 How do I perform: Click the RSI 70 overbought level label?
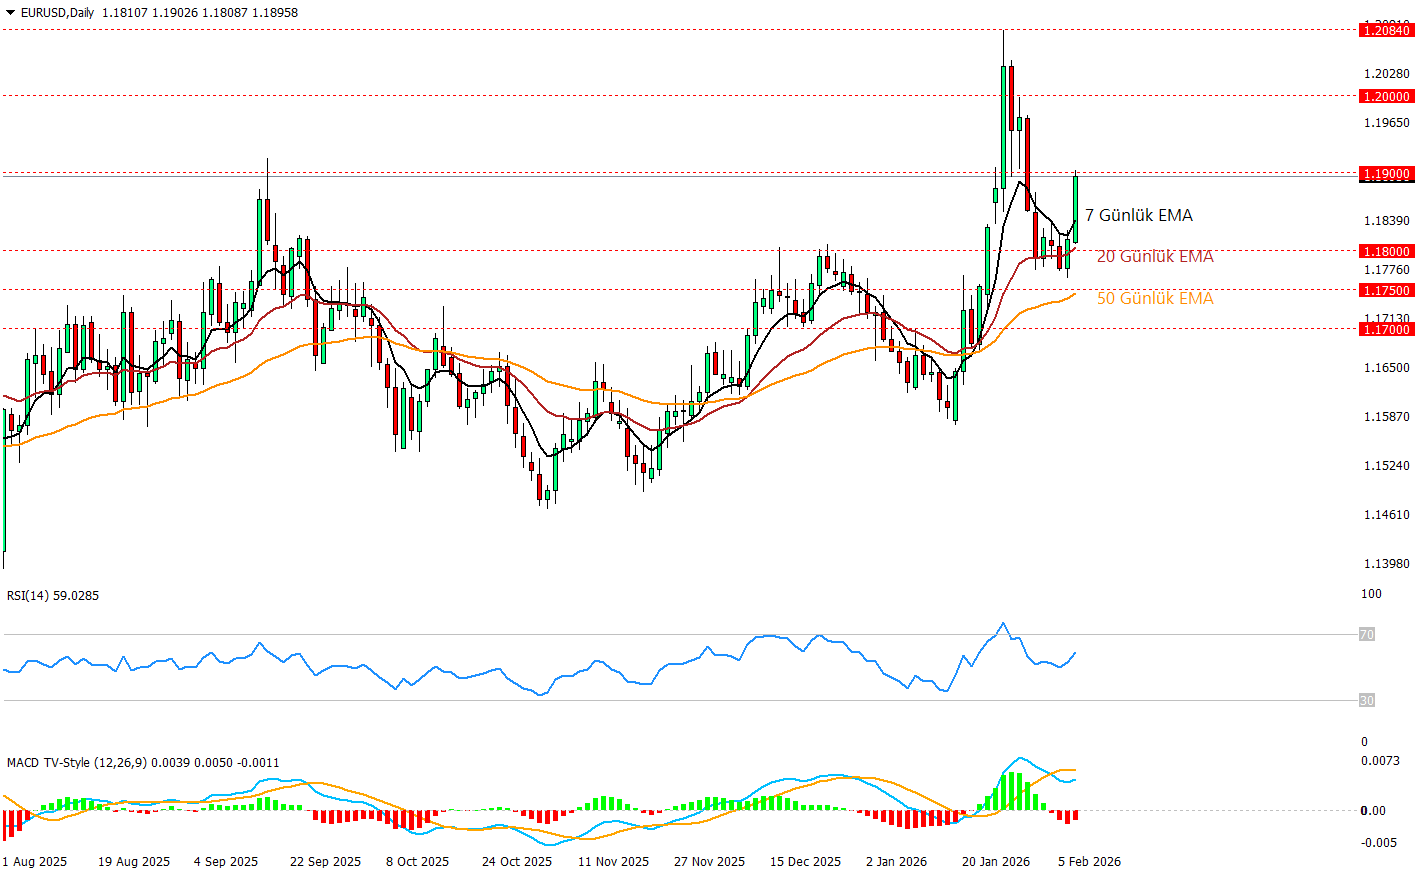pos(1366,635)
